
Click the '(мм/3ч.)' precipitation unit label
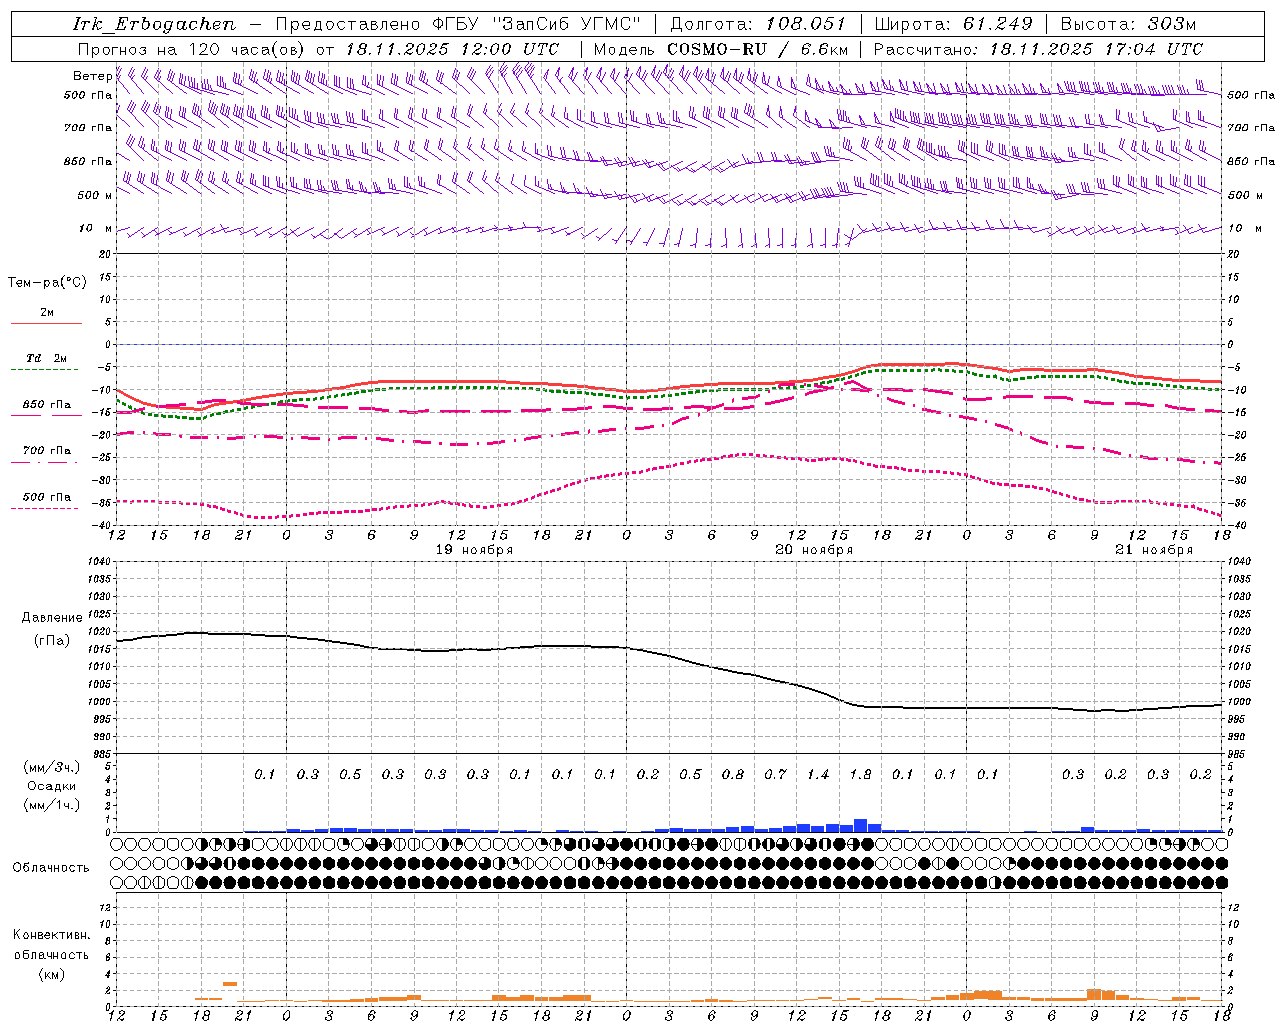point(52,767)
